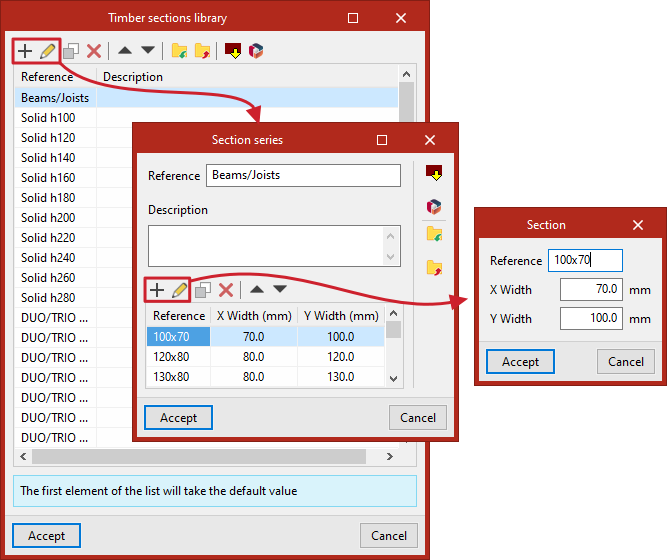Click the Reference field showing Beams/Joists

[303, 175]
